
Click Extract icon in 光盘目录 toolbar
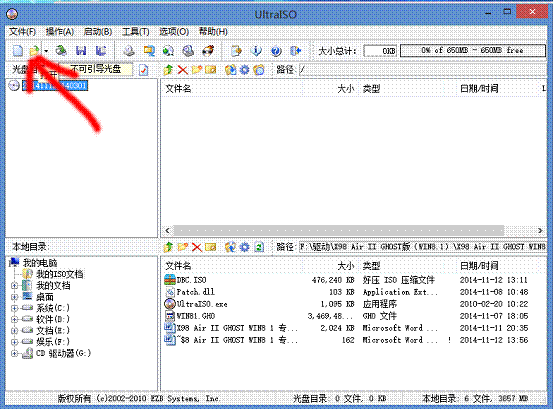[230, 70]
